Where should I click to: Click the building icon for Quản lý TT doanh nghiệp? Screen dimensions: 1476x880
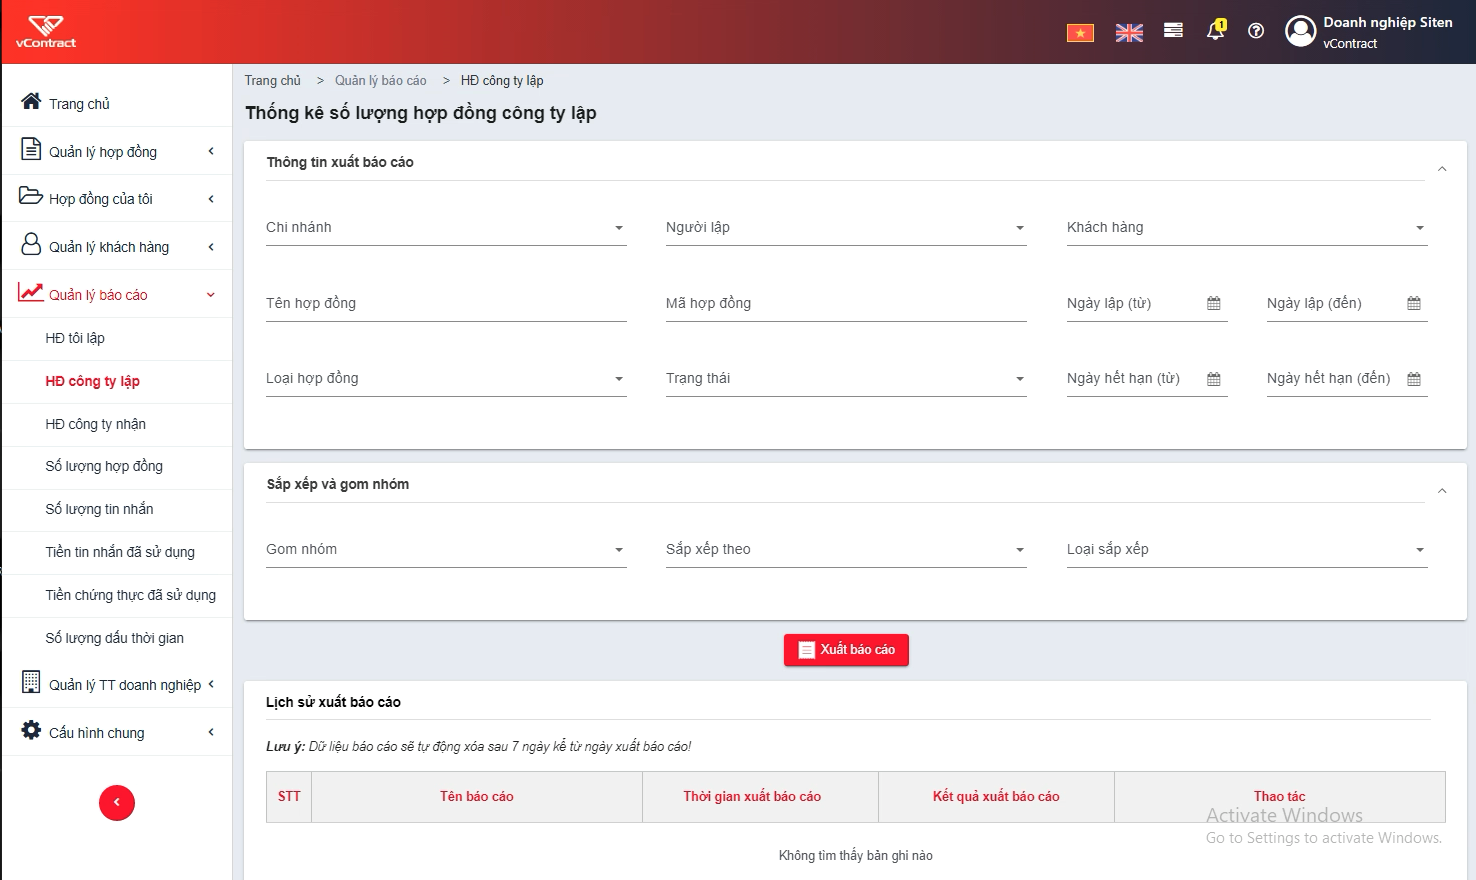pos(31,682)
